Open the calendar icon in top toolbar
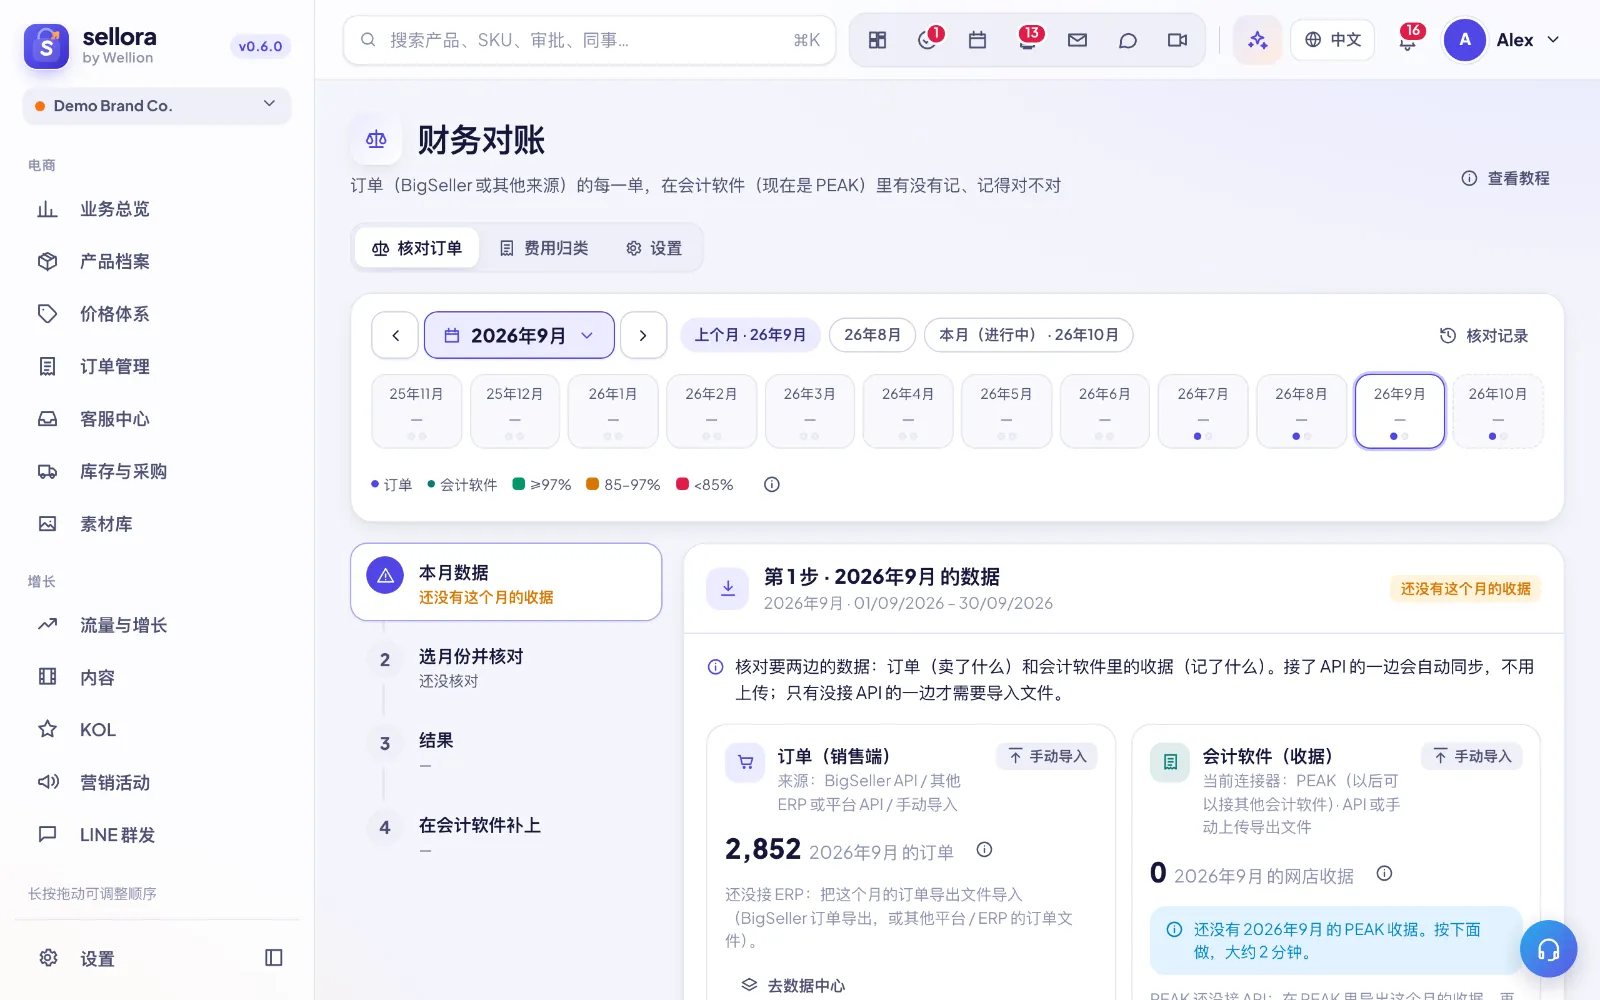Screen dimensions: 1600x1000 click(977, 40)
